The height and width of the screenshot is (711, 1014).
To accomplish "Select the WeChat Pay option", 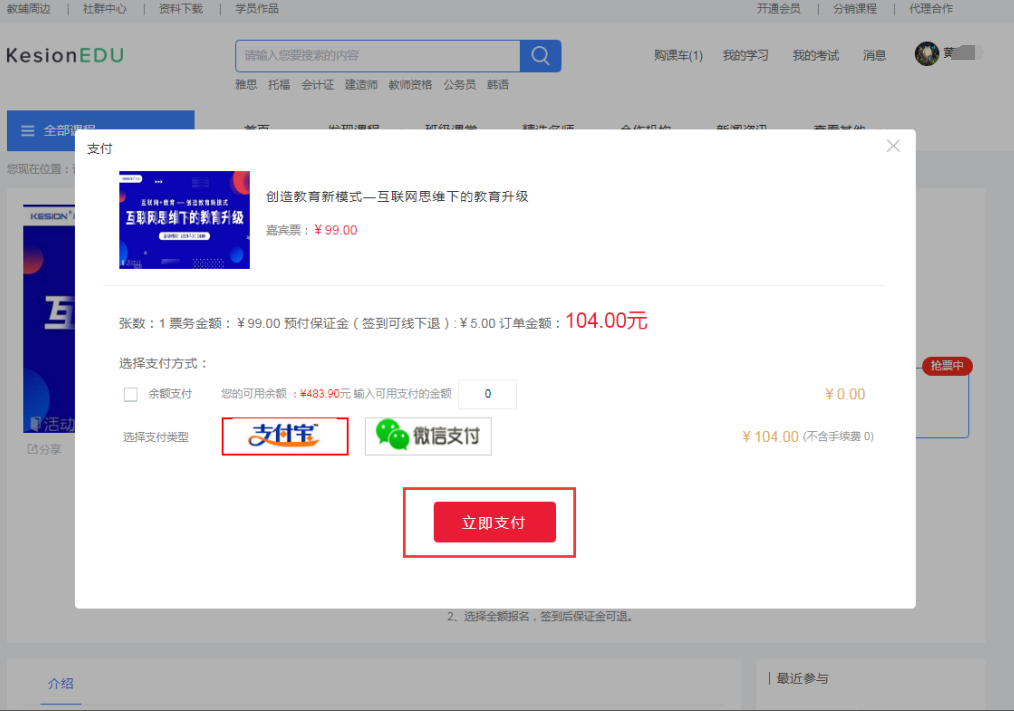I will pyautogui.click(x=428, y=436).
